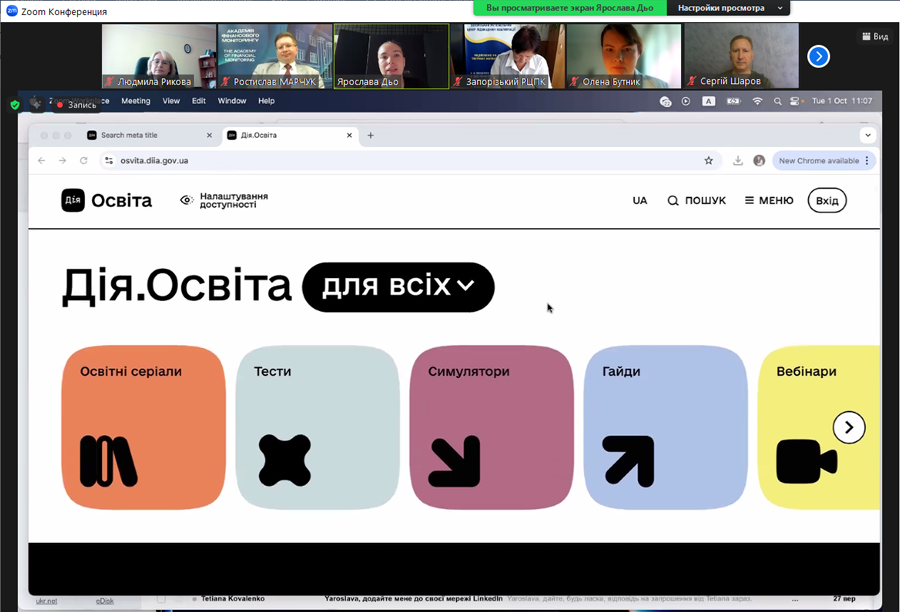Select Ярослава Дьо video thumbnail
The width and height of the screenshot is (900, 612).
(x=391, y=56)
